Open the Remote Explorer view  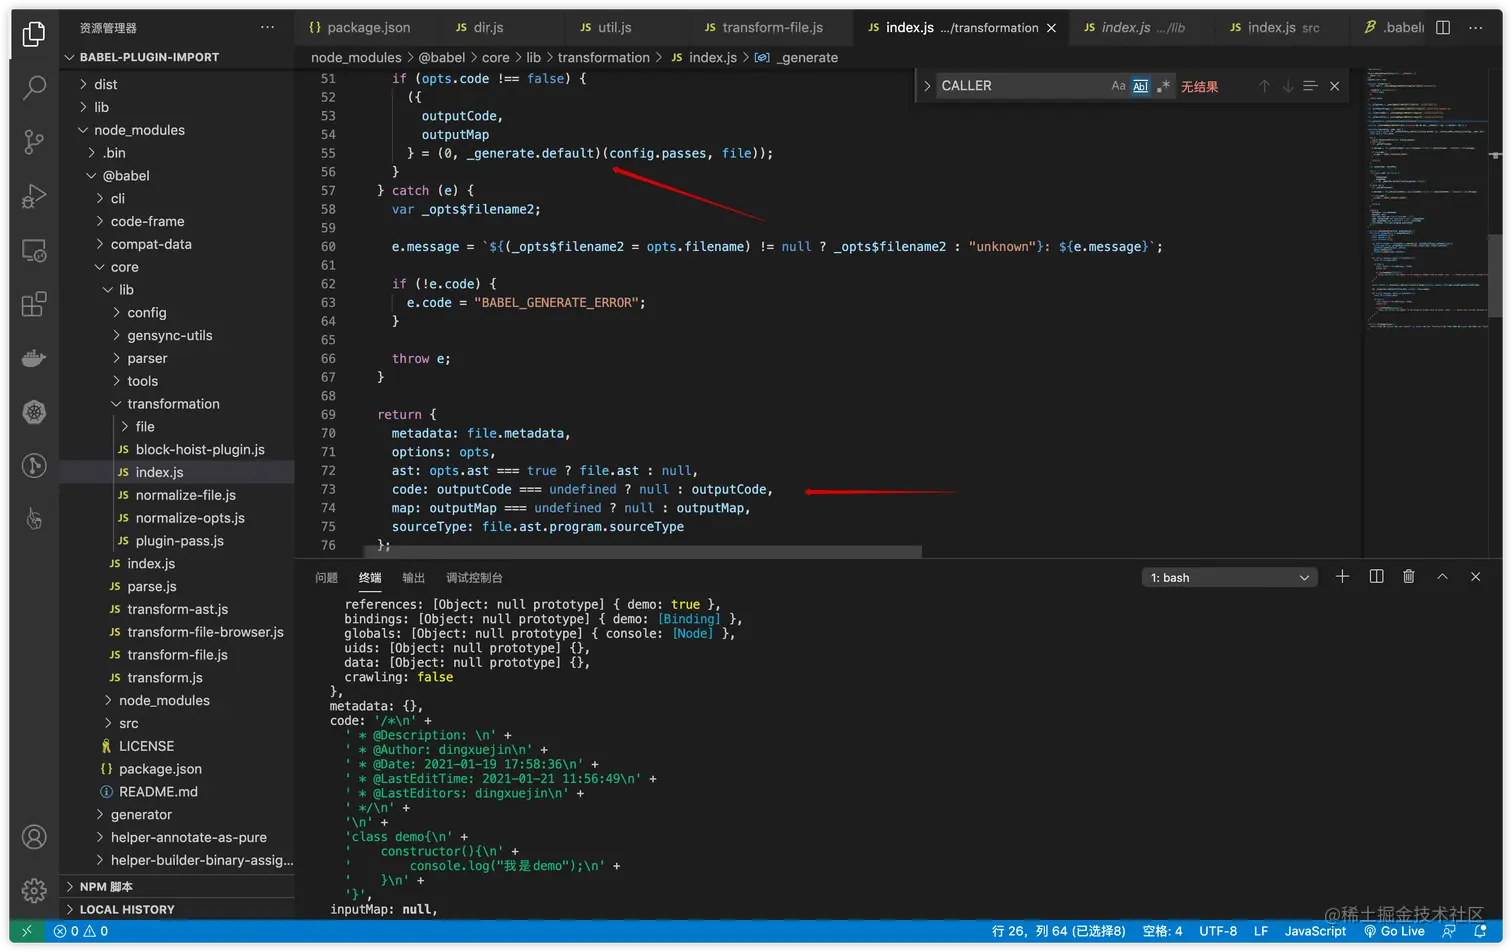point(34,250)
